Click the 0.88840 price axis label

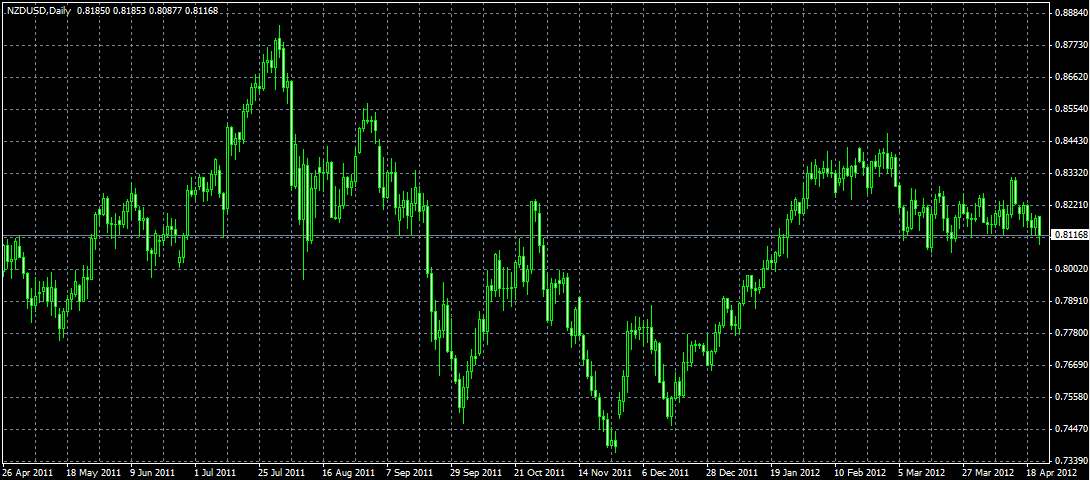point(1070,13)
